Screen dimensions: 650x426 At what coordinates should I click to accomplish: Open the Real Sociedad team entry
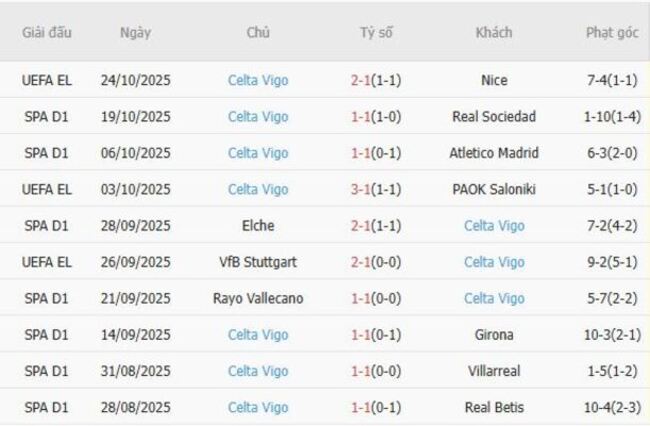[x=494, y=117]
